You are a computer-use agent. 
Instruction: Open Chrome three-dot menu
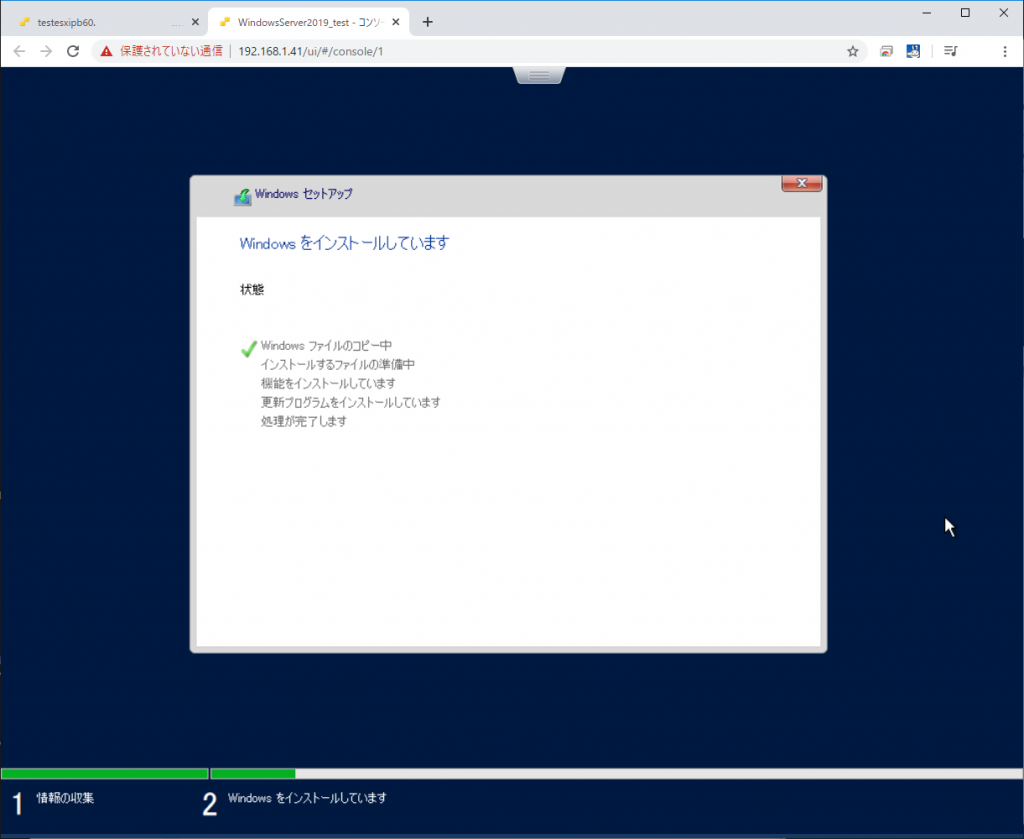pos(1004,51)
